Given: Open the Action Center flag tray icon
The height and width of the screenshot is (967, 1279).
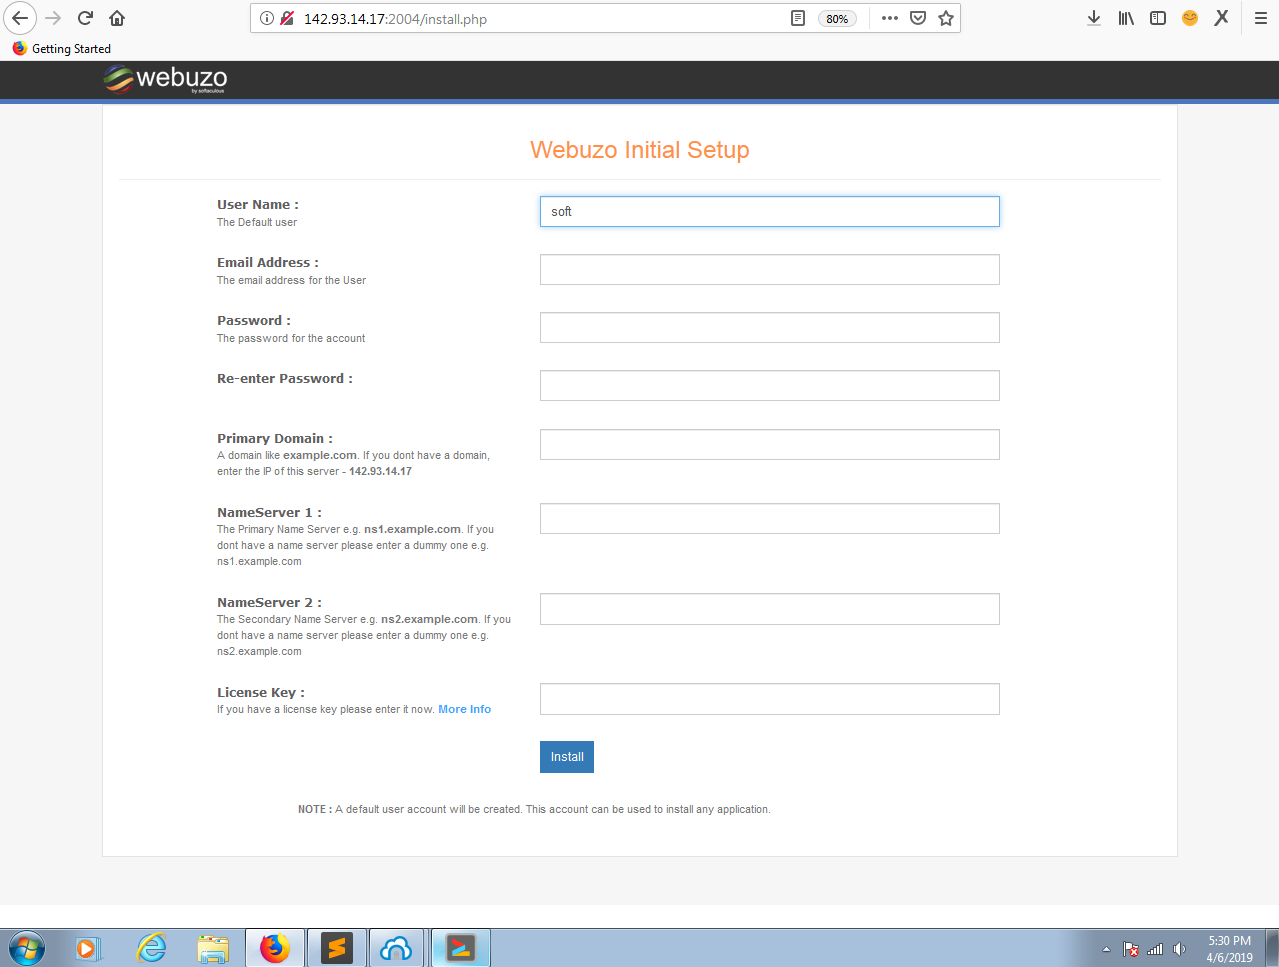Looking at the screenshot, I should point(1131,949).
